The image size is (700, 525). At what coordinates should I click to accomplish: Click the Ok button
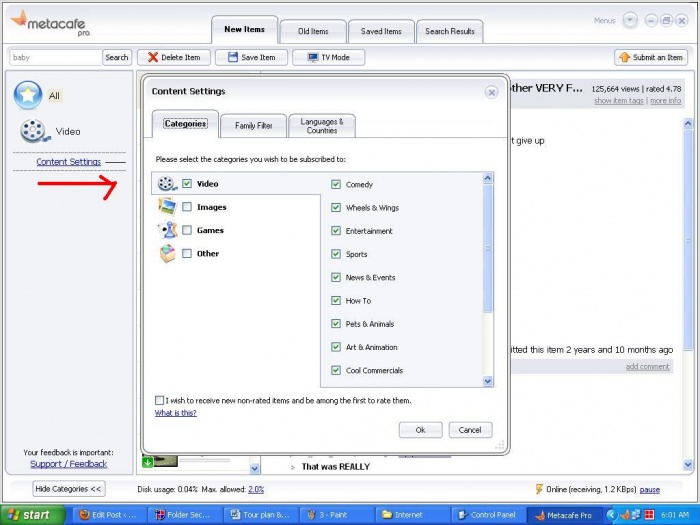click(421, 430)
